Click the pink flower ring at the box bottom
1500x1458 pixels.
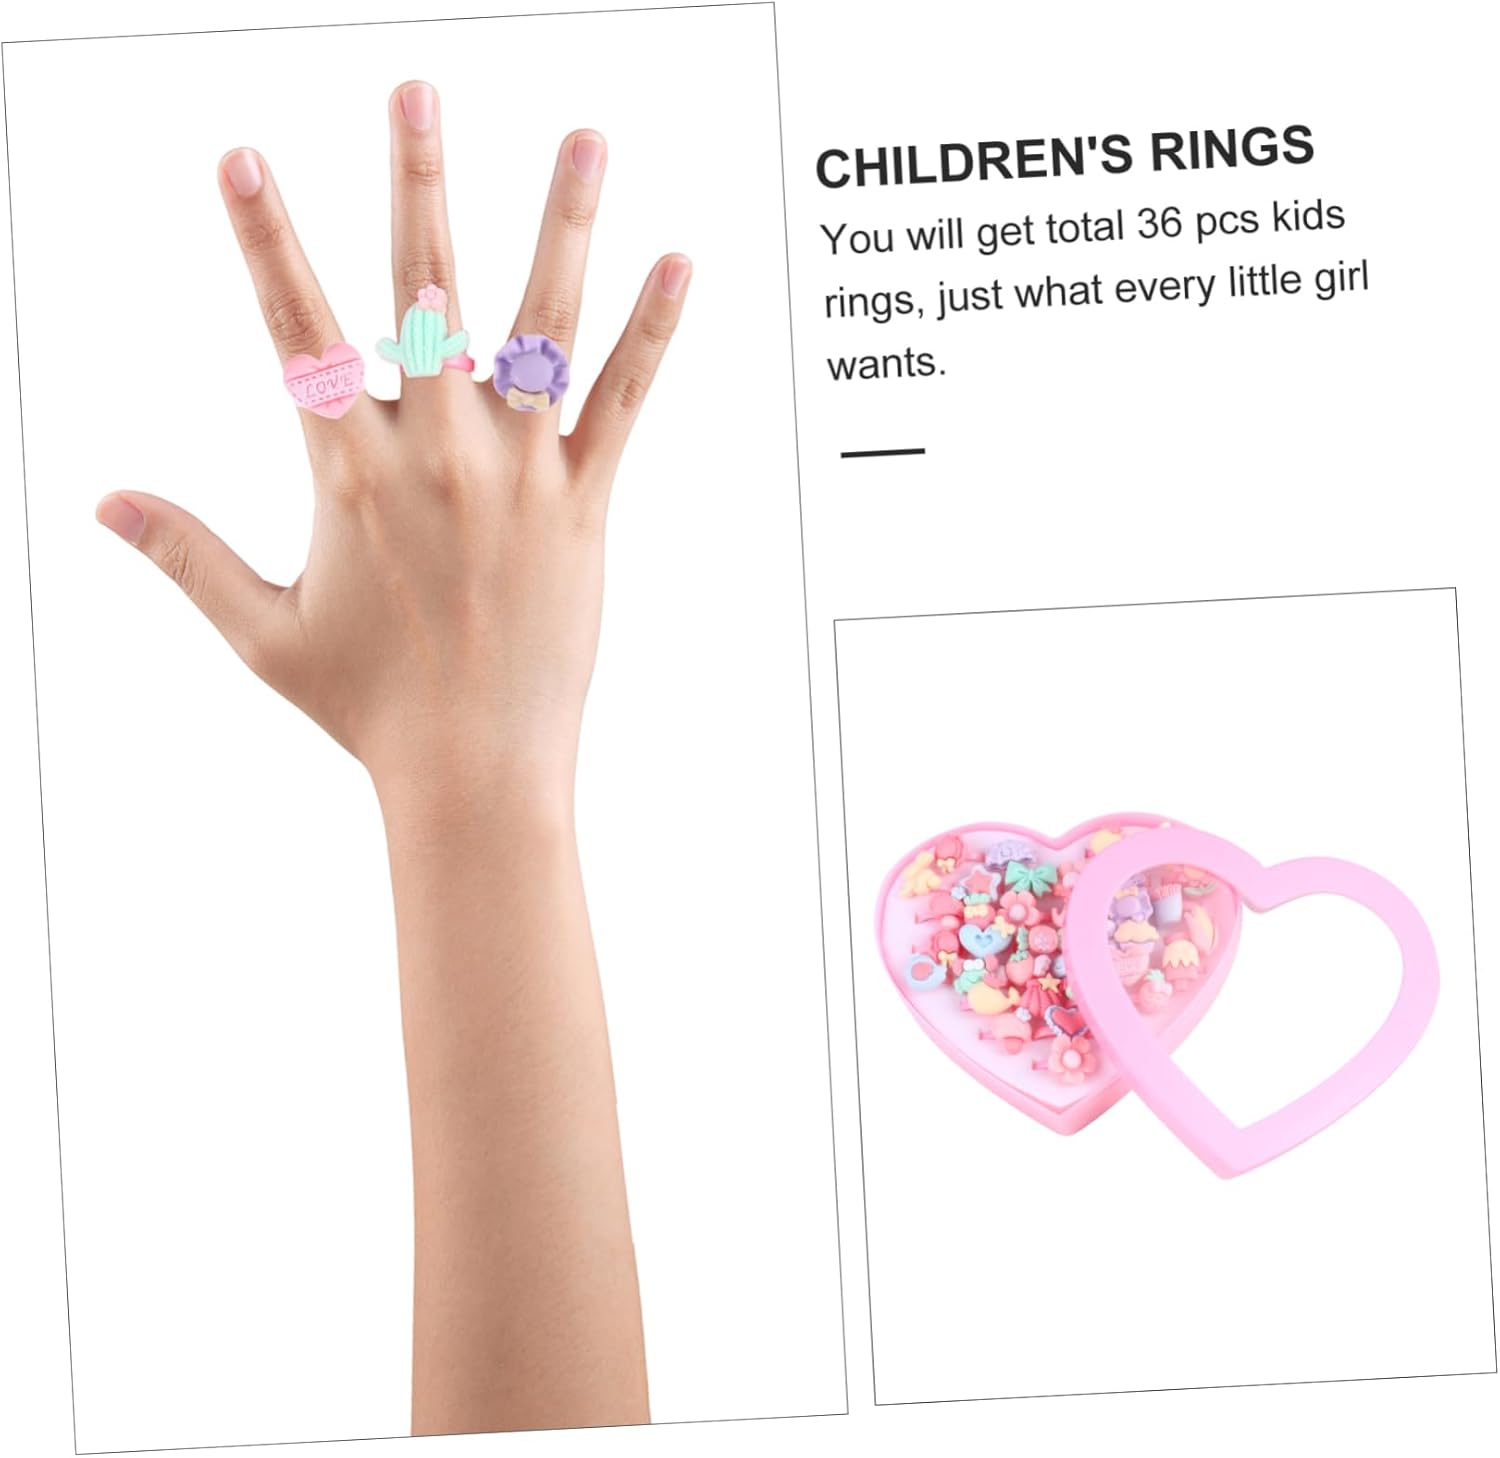tap(1072, 1058)
